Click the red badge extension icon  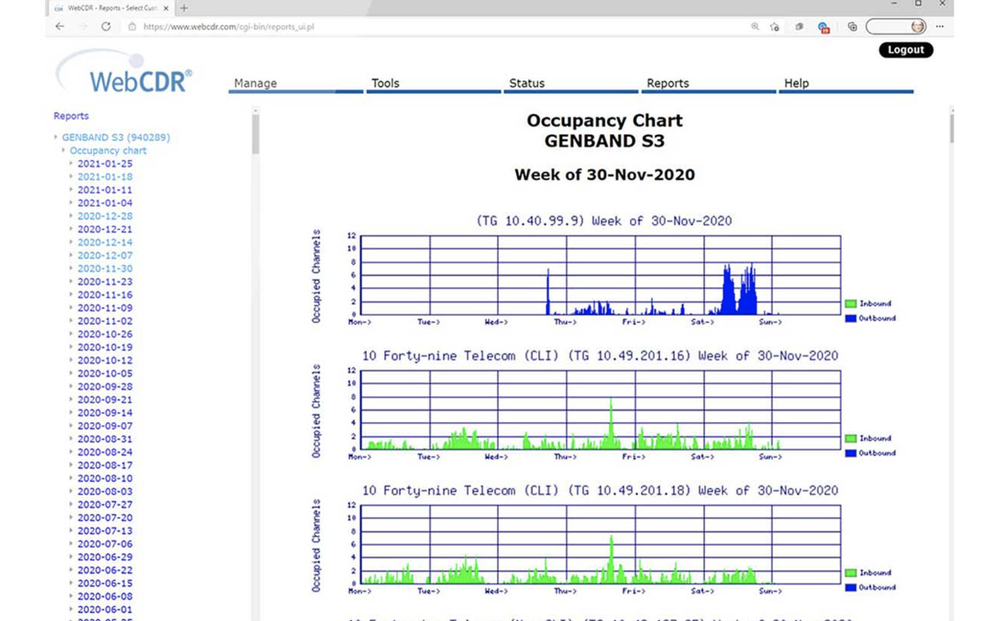click(x=823, y=27)
